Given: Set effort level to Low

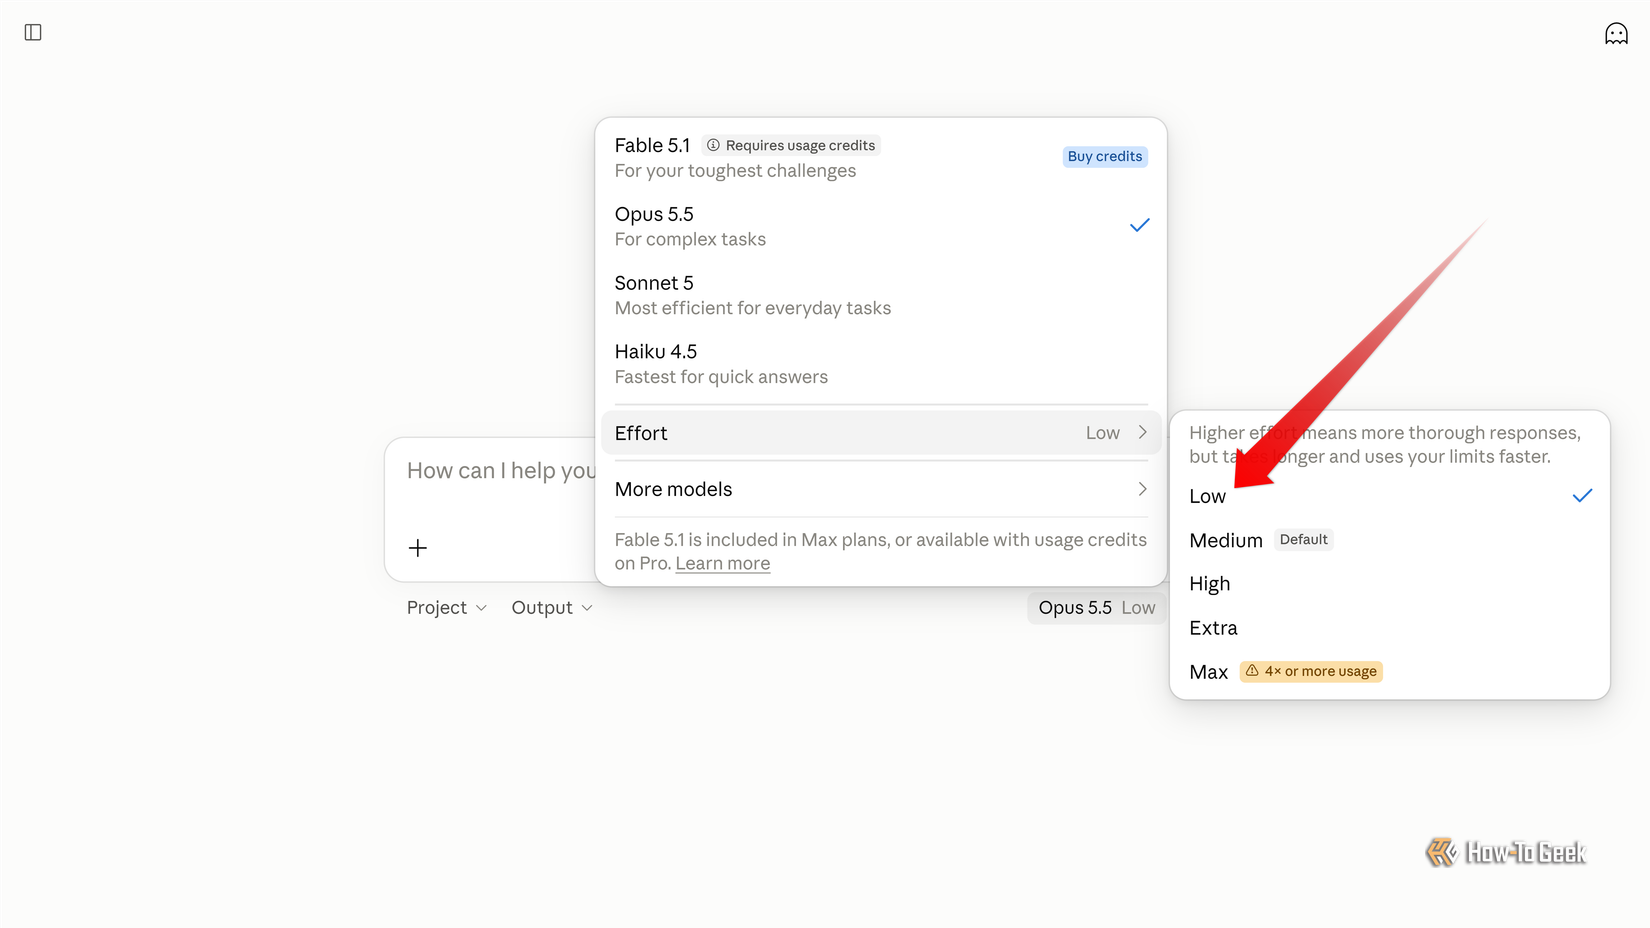Looking at the screenshot, I should pyautogui.click(x=1389, y=496).
